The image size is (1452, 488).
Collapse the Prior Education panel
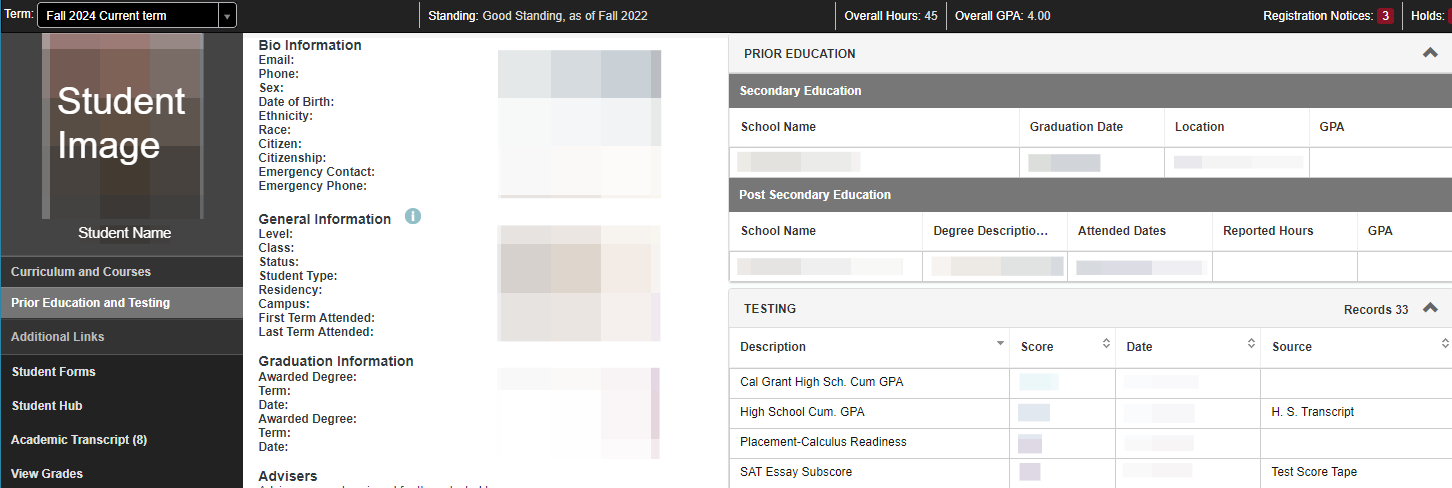(x=1430, y=53)
